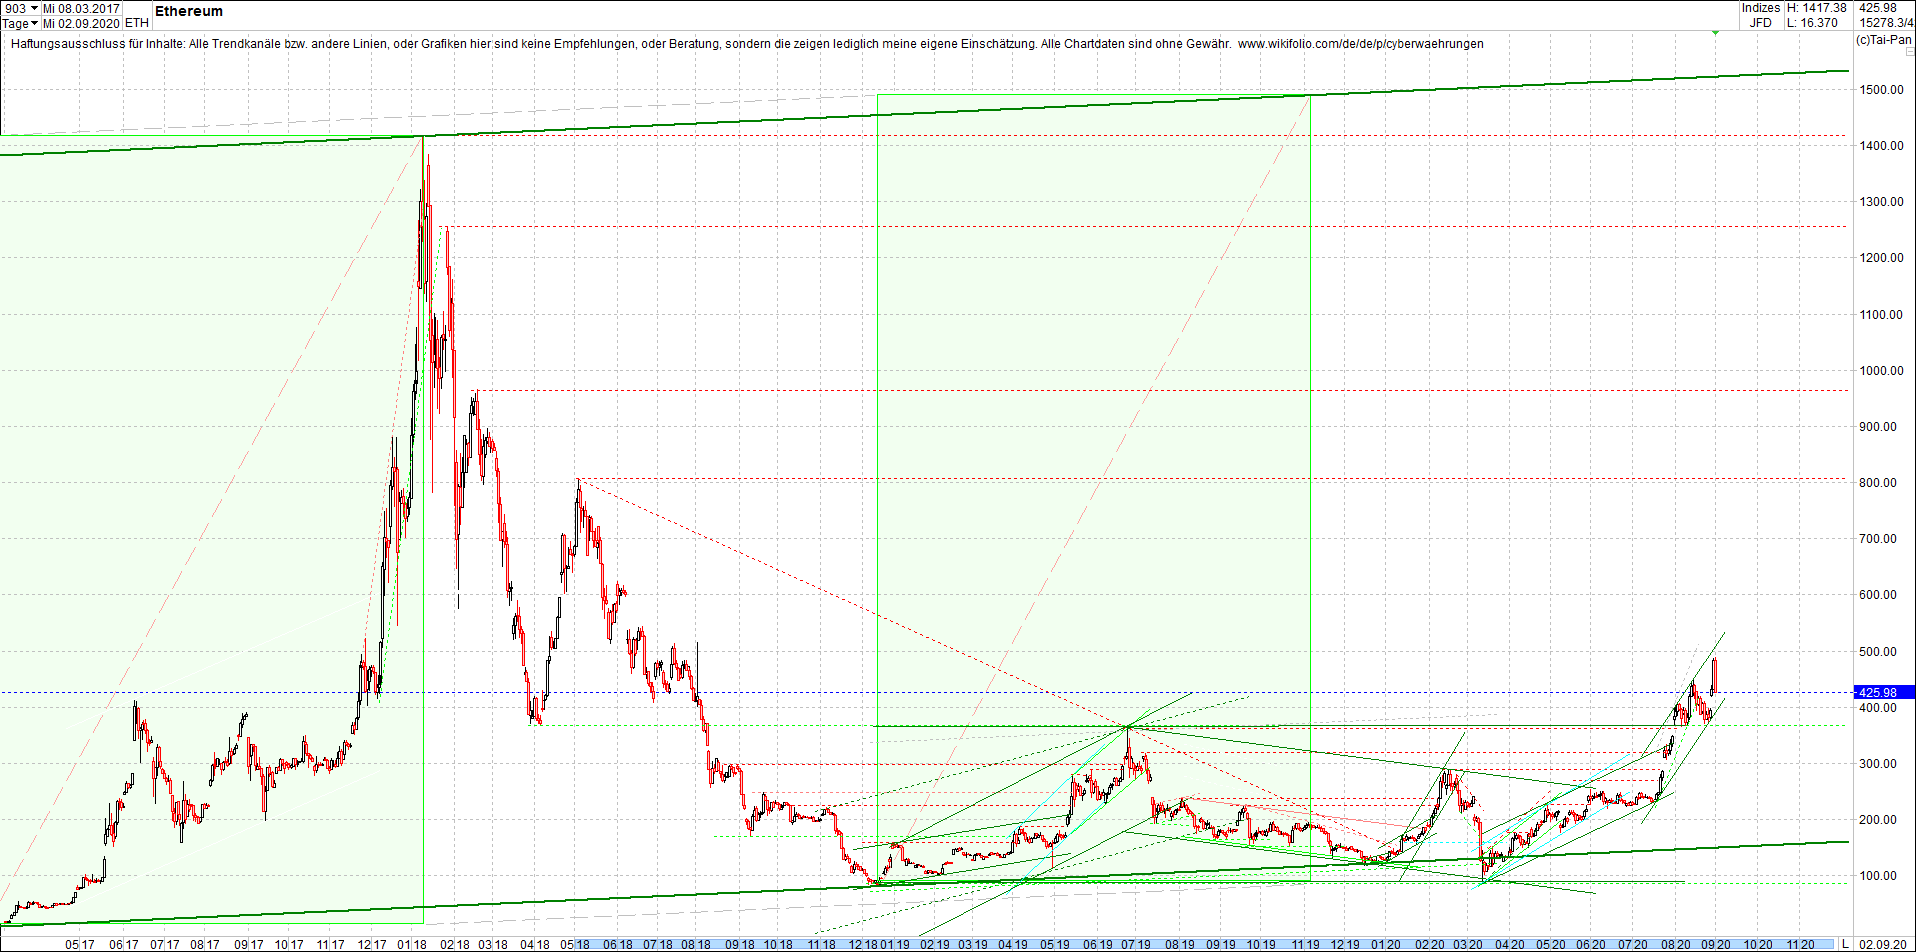Click the 1000.00 price axis label
The height and width of the screenshot is (952, 1916).
[x=1881, y=371]
